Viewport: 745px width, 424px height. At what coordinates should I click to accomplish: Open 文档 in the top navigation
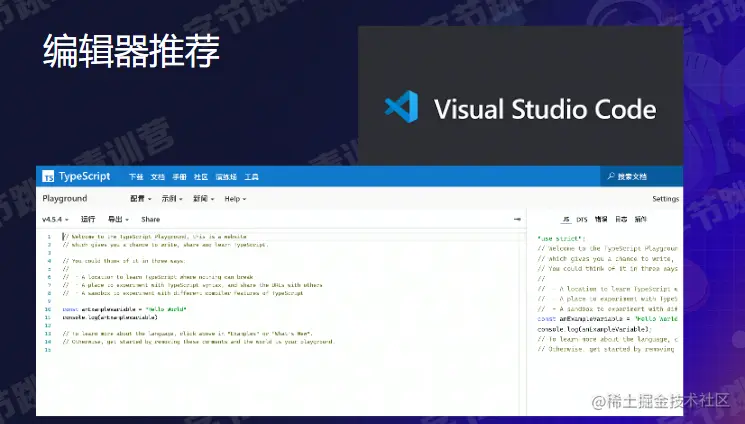click(157, 177)
